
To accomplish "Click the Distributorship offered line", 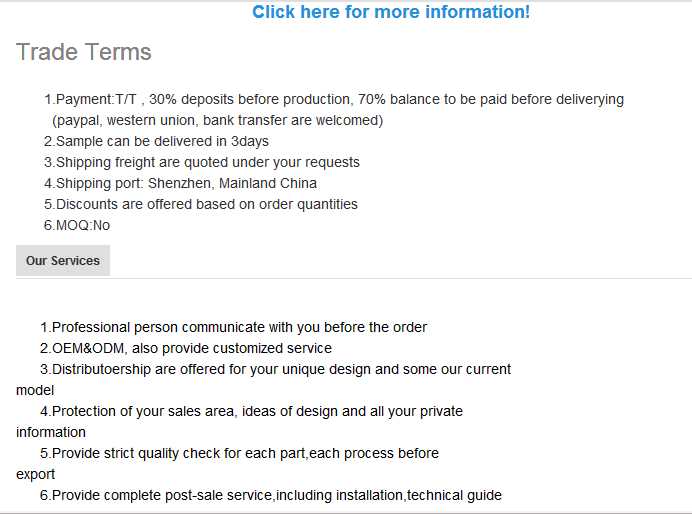I will (x=275, y=370).
